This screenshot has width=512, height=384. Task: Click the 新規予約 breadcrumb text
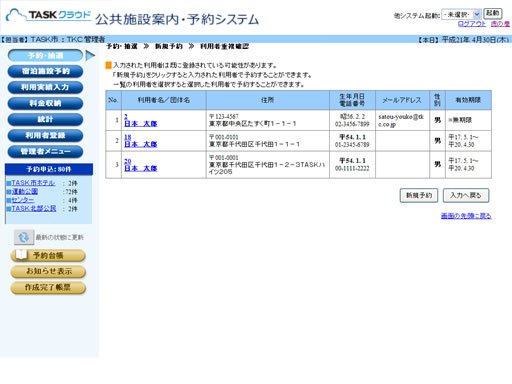click(x=169, y=46)
